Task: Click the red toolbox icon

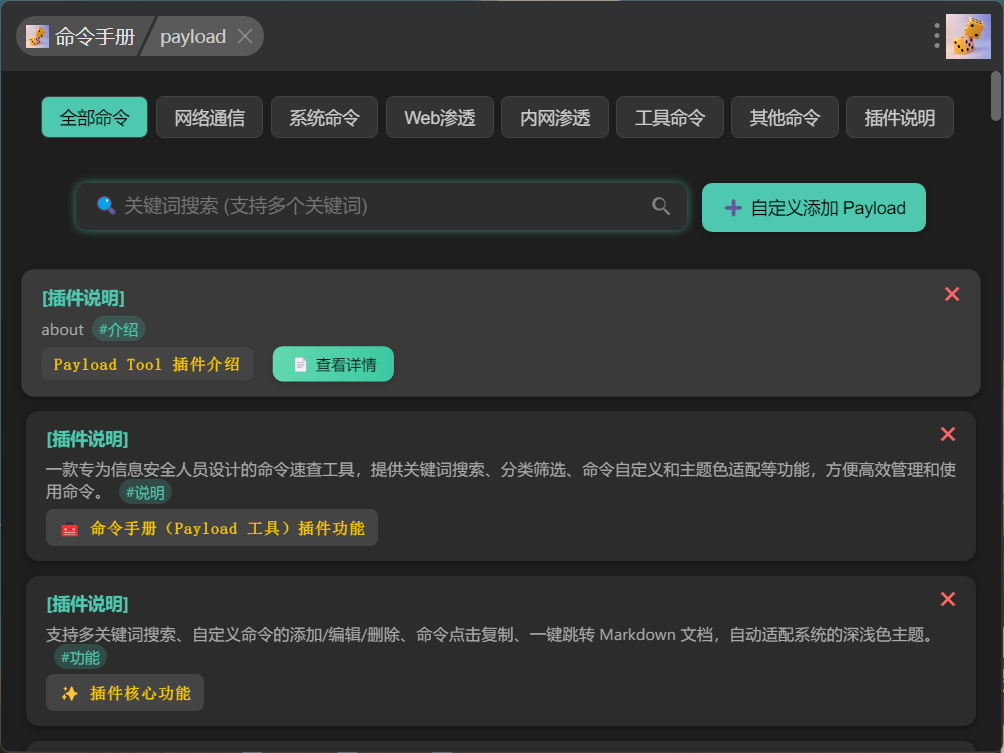Action: tap(70, 529)
